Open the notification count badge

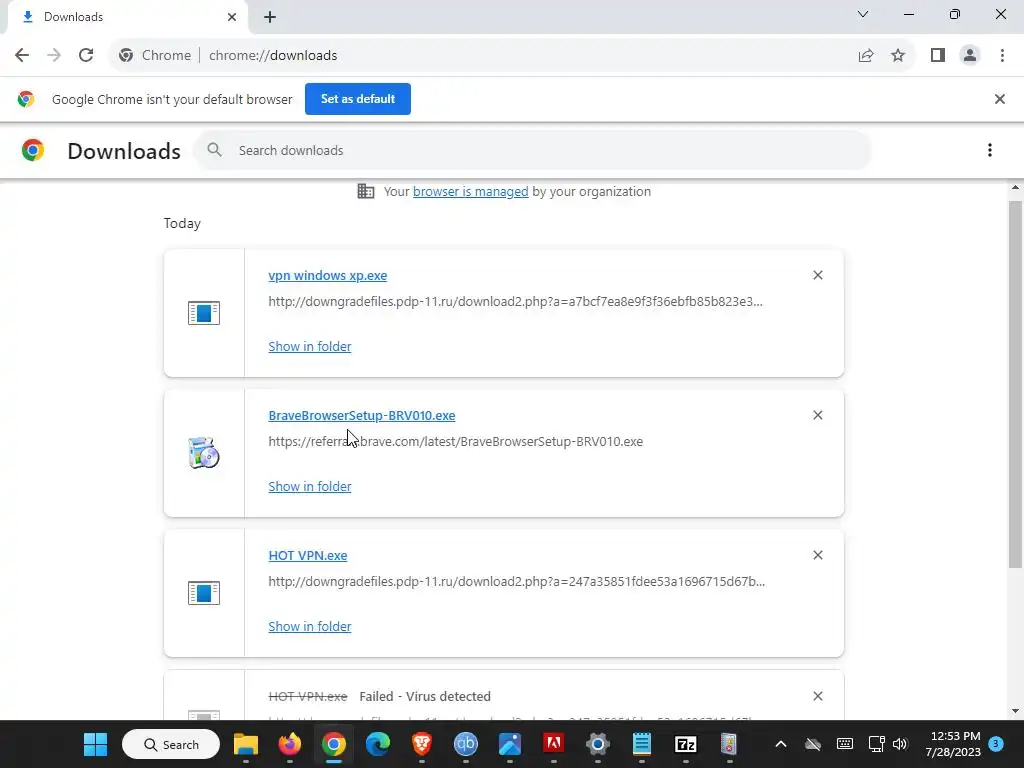996,744
